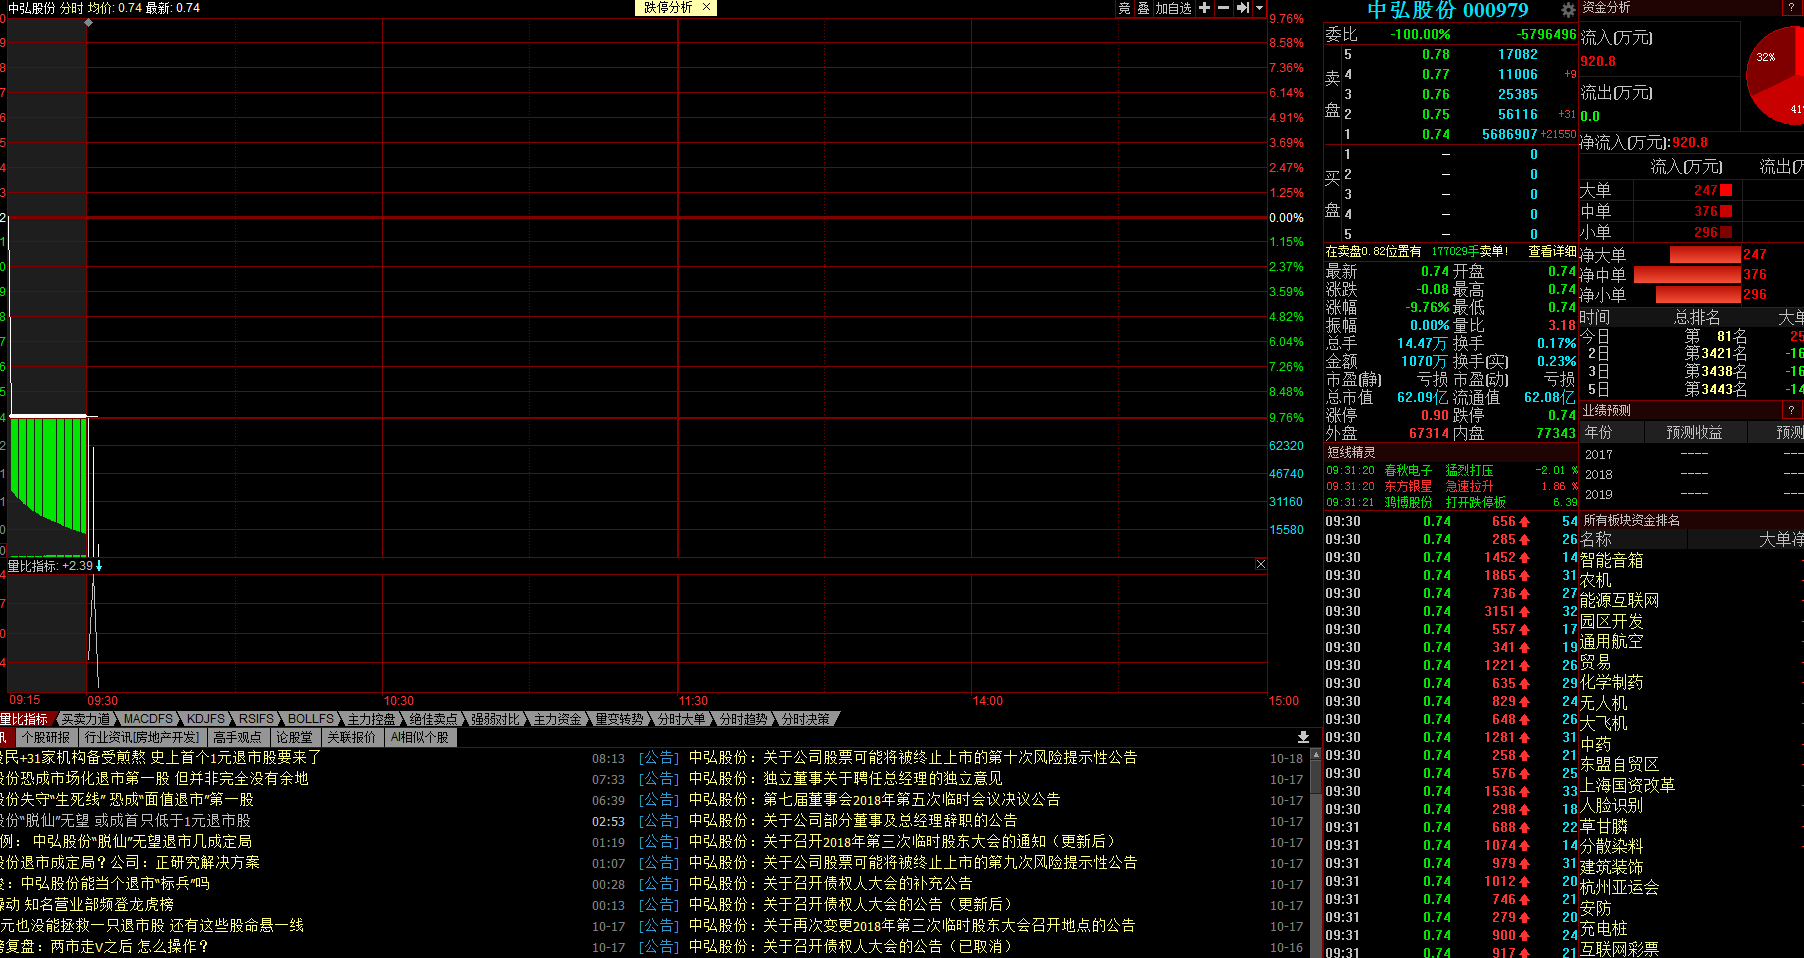Select the 主力控盘 indicator tab
Viewport: 1804px width, 958px height.
[372, 719]
